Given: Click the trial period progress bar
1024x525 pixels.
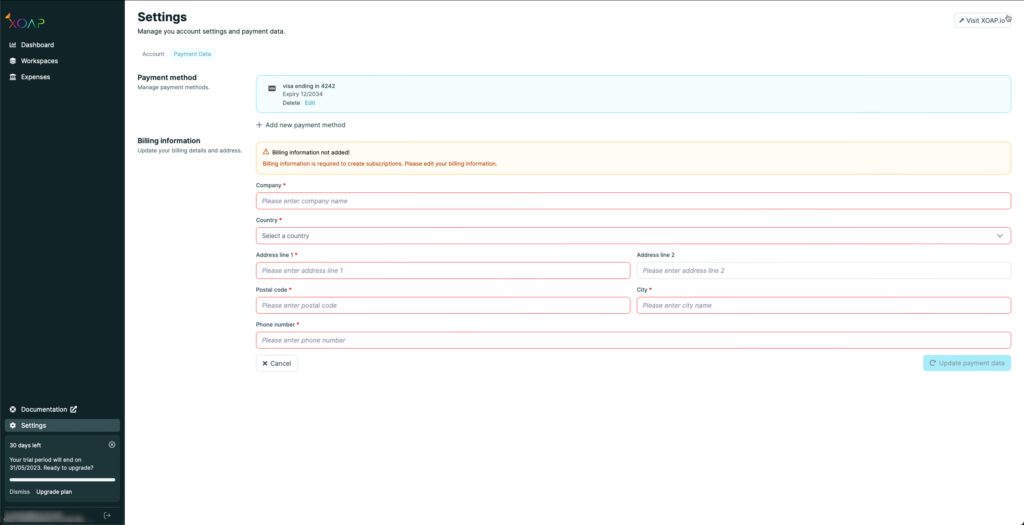Looking at the screenshot, I should tap(62, 480).
